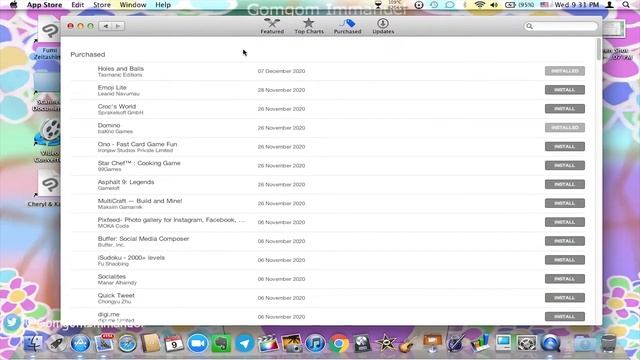Launch Keynote from the Dock
Viewport: 640px width, 360px height.
432,343
